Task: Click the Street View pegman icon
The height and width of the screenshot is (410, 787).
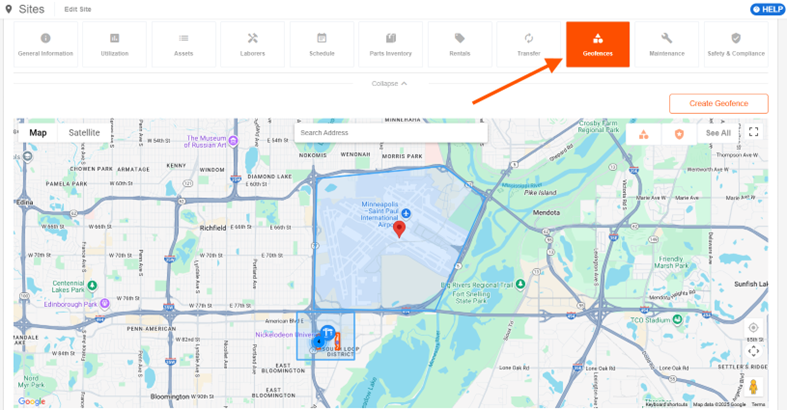Action: click(x=753, y=387)
